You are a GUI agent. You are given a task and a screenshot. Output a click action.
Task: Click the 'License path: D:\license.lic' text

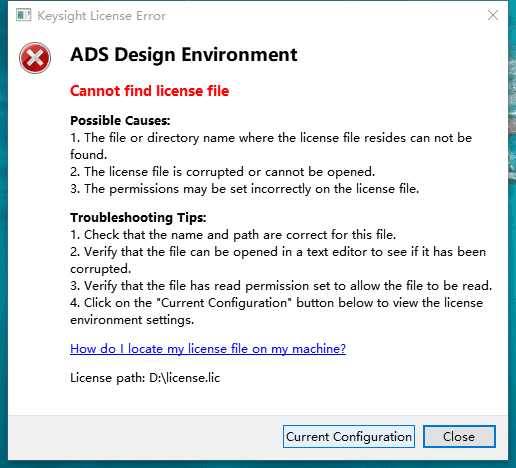(145, 378)
